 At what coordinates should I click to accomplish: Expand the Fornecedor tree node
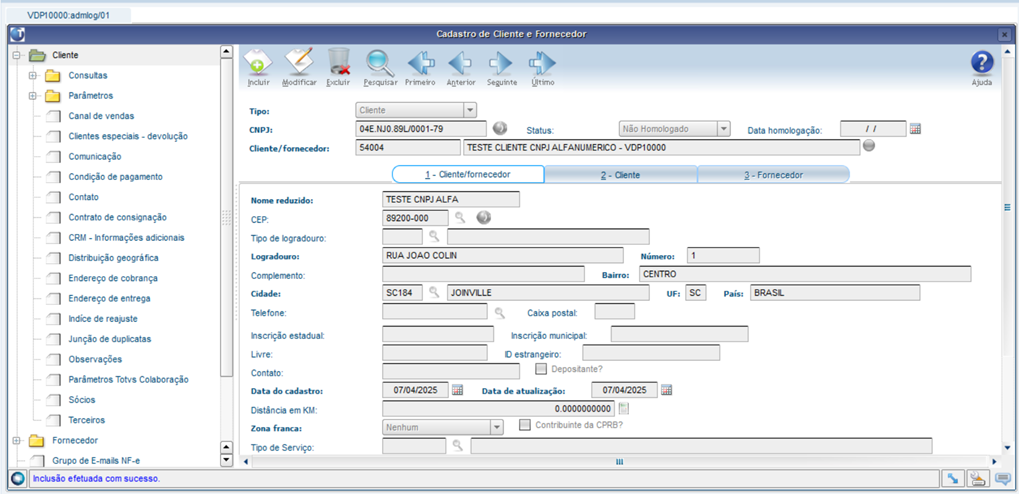point(17,440)
